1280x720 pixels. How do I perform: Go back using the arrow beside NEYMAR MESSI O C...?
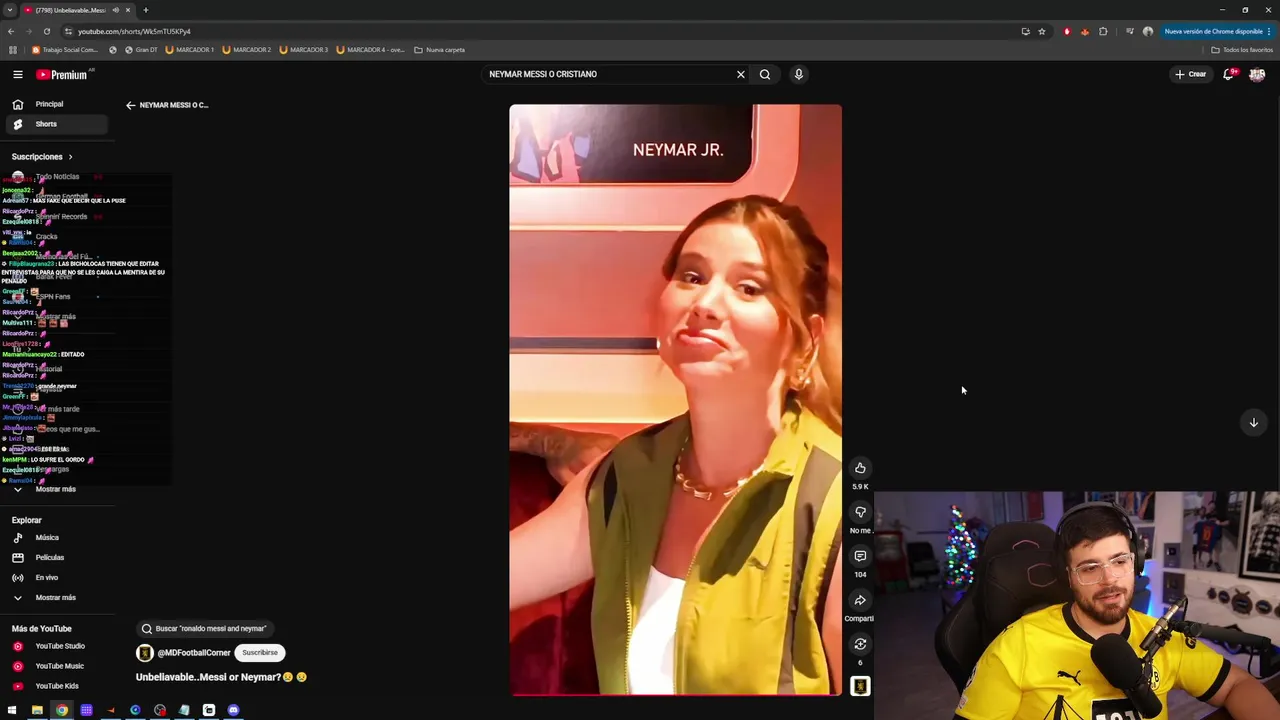130,105
